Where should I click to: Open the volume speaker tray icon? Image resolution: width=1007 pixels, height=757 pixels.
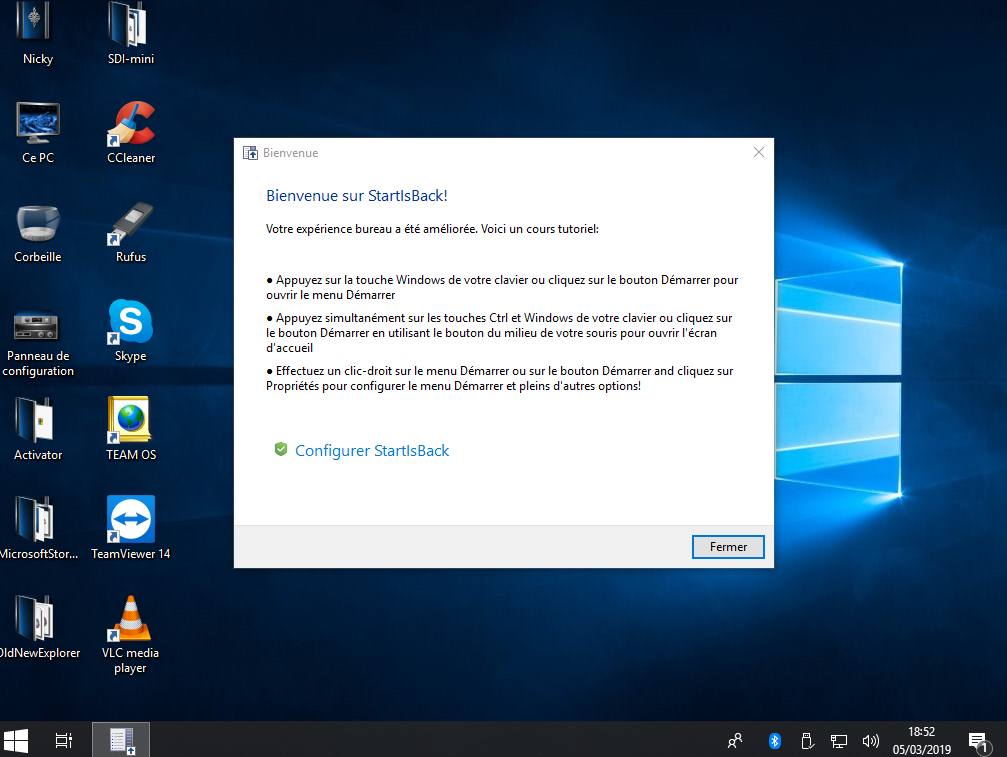click(x=870, y=741)
